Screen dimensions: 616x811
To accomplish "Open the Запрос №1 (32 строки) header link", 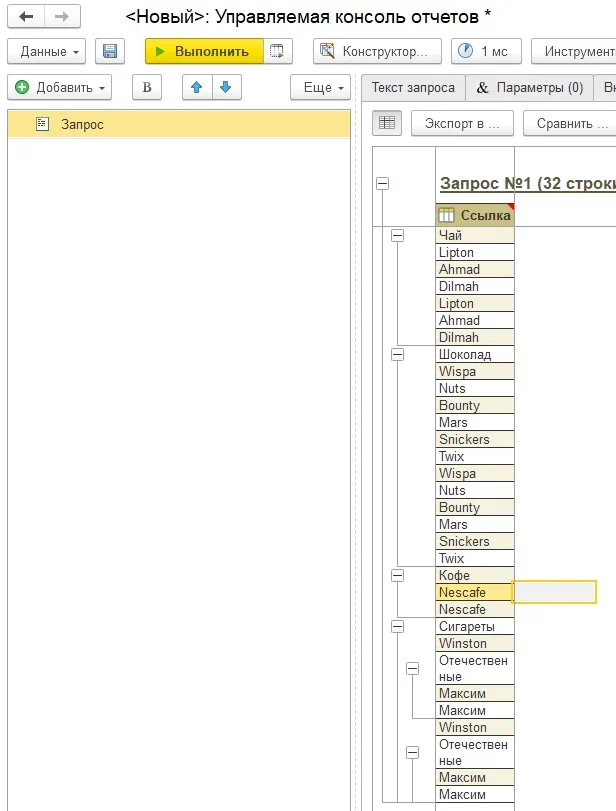I will [x=528, y=183].
